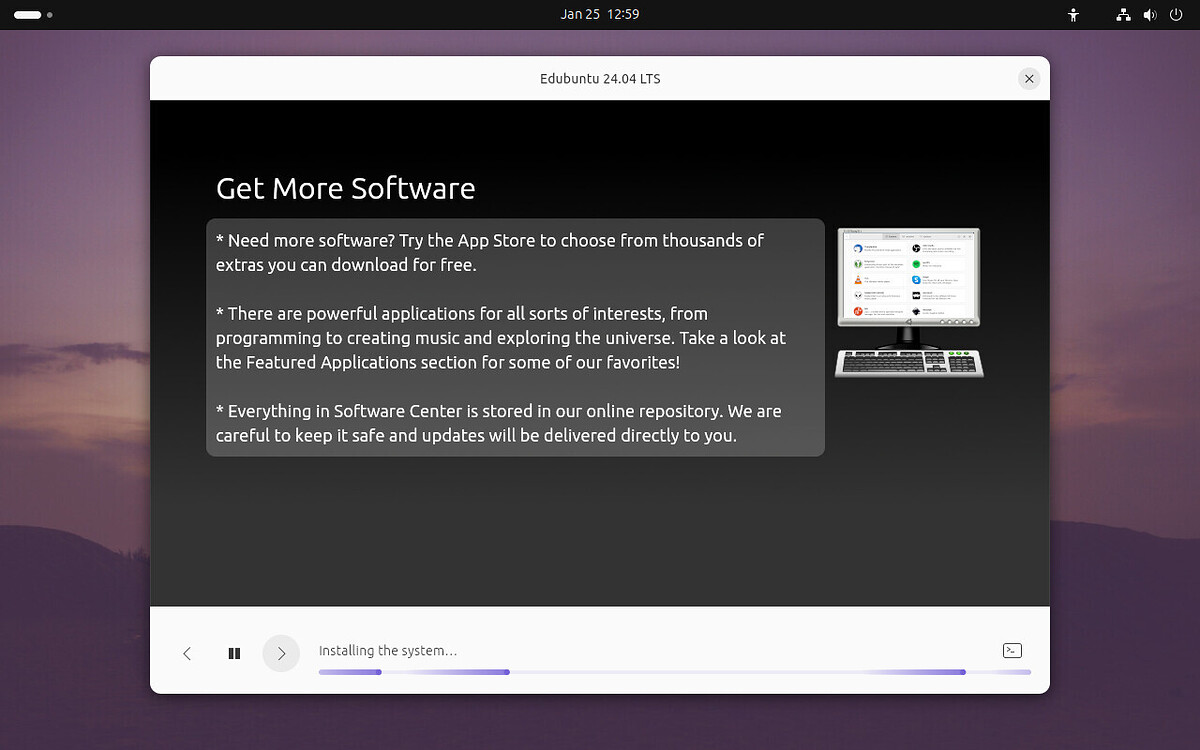Click the installation progress bar
The image size is (1200, 750).
674,671
